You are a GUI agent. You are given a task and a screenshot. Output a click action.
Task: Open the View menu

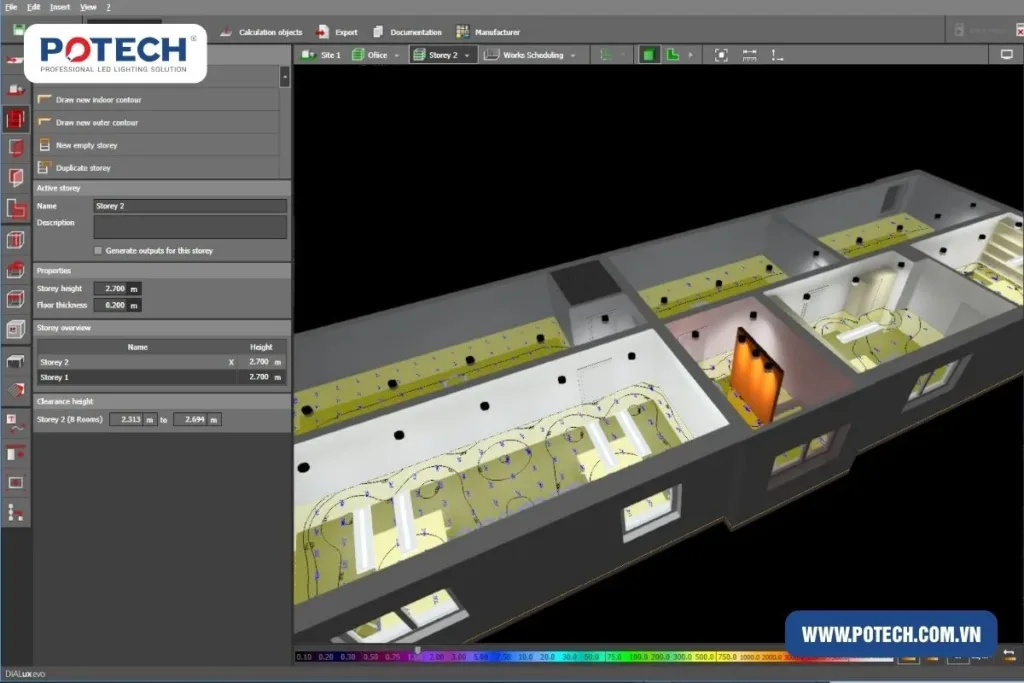(x=88, y=7)
